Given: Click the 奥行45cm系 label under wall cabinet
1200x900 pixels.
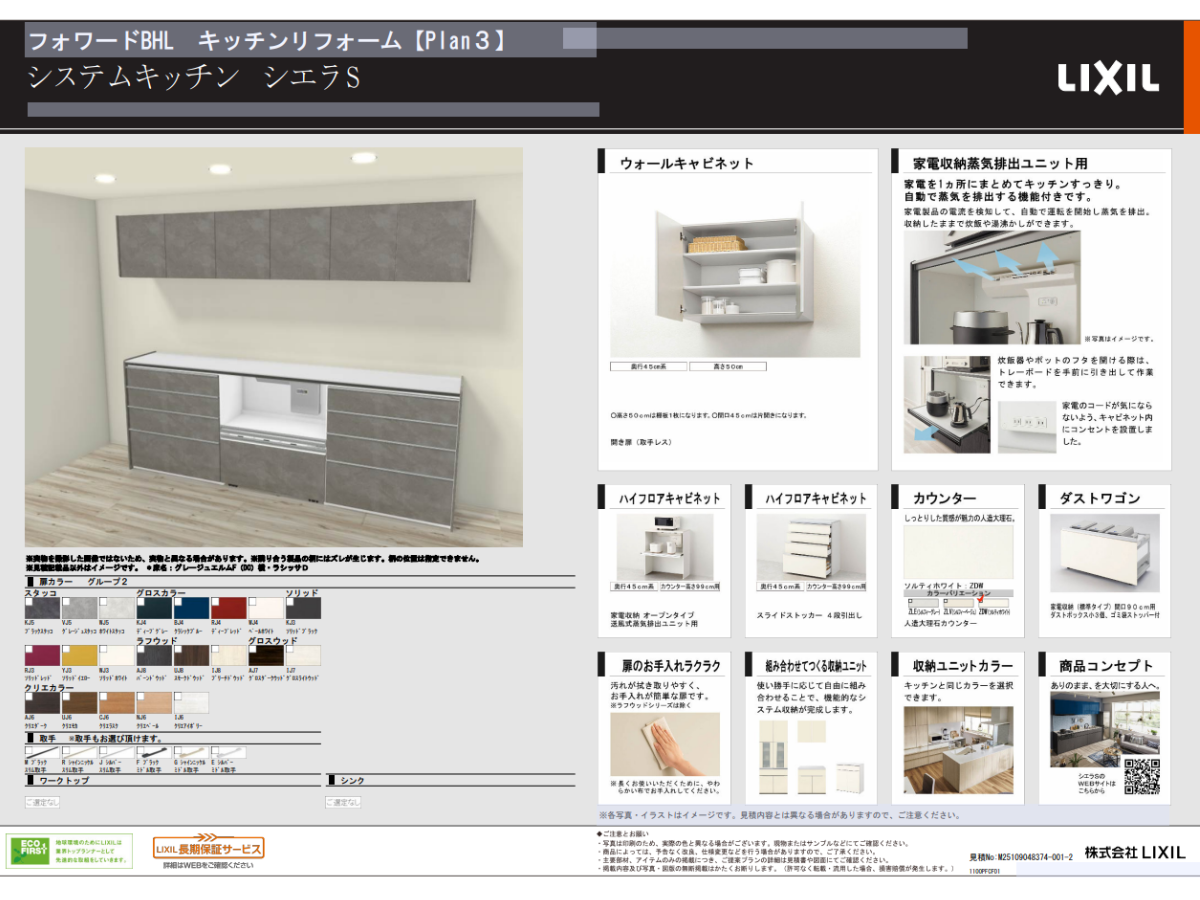Looking at the screenshot, I should tap(647, 367).
